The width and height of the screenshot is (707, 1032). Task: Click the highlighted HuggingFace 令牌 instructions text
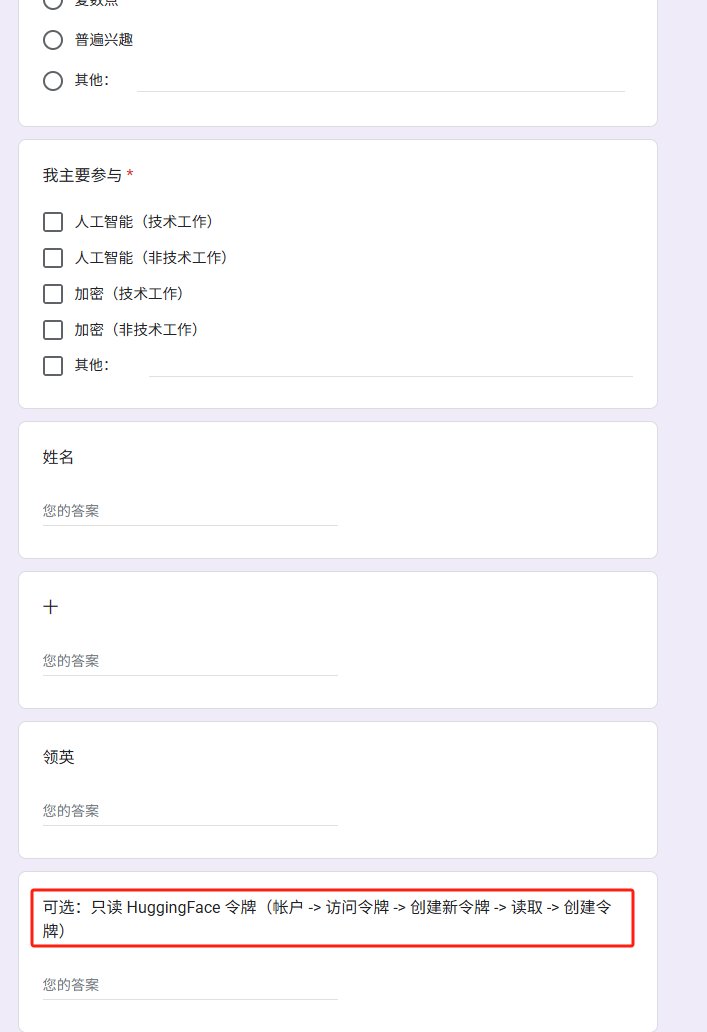click(327, 919)
